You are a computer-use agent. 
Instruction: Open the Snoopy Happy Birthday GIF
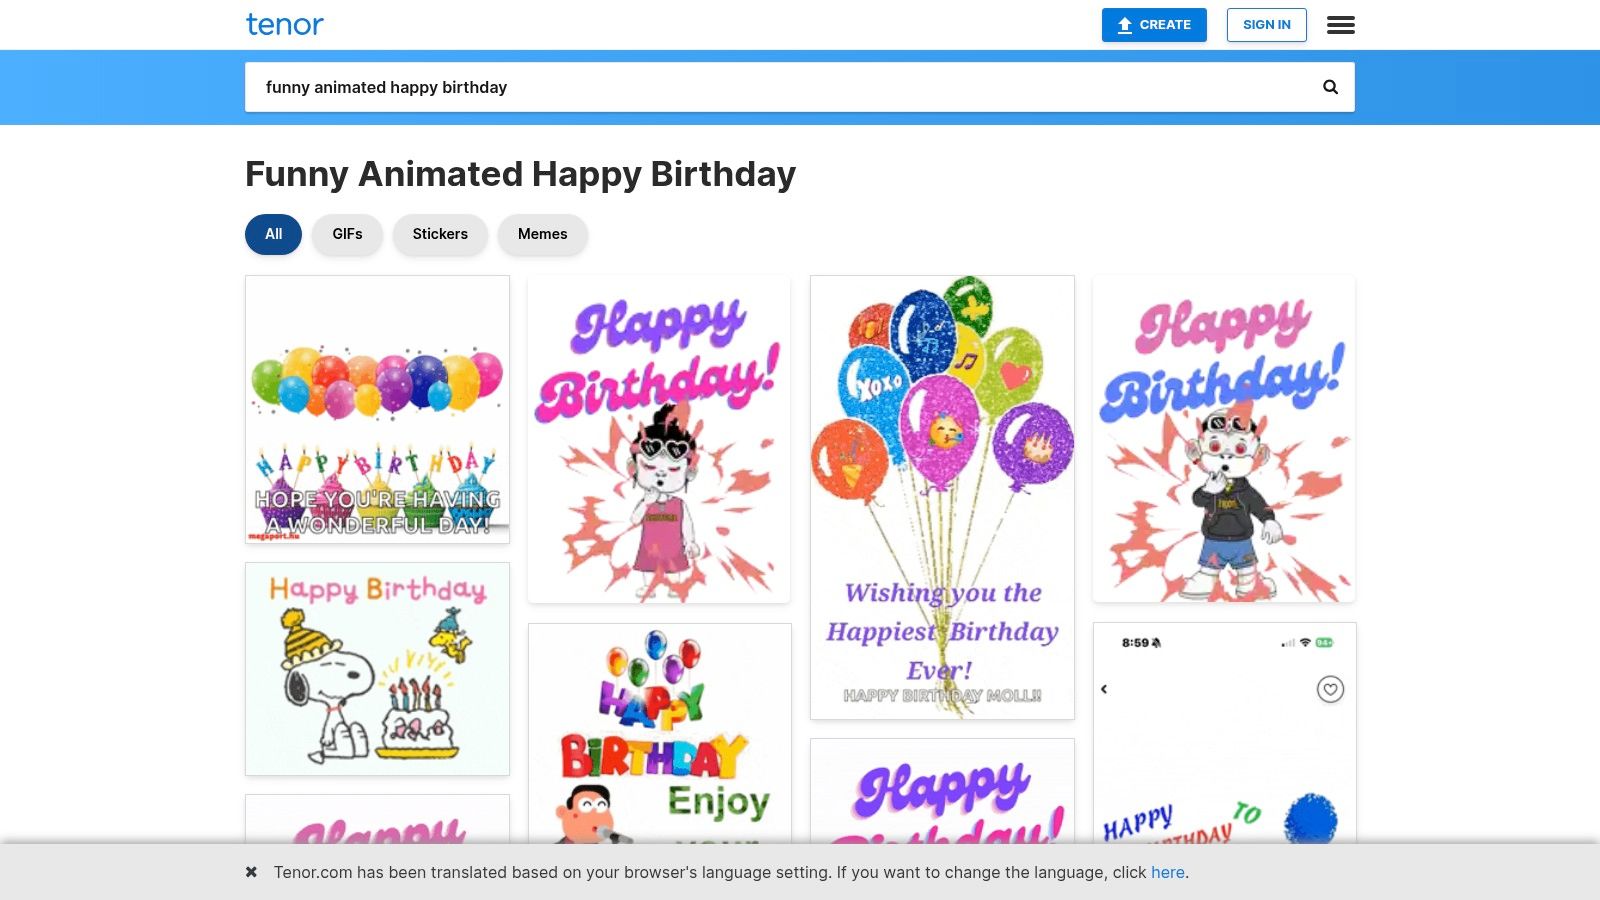[377, 669]
